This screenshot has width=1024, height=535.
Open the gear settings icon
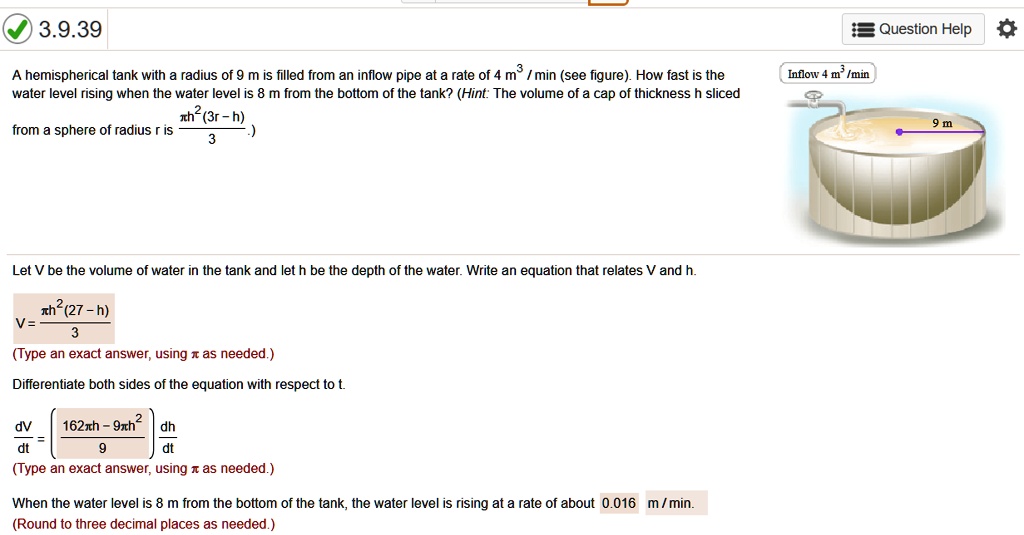tap(1007, 29)
